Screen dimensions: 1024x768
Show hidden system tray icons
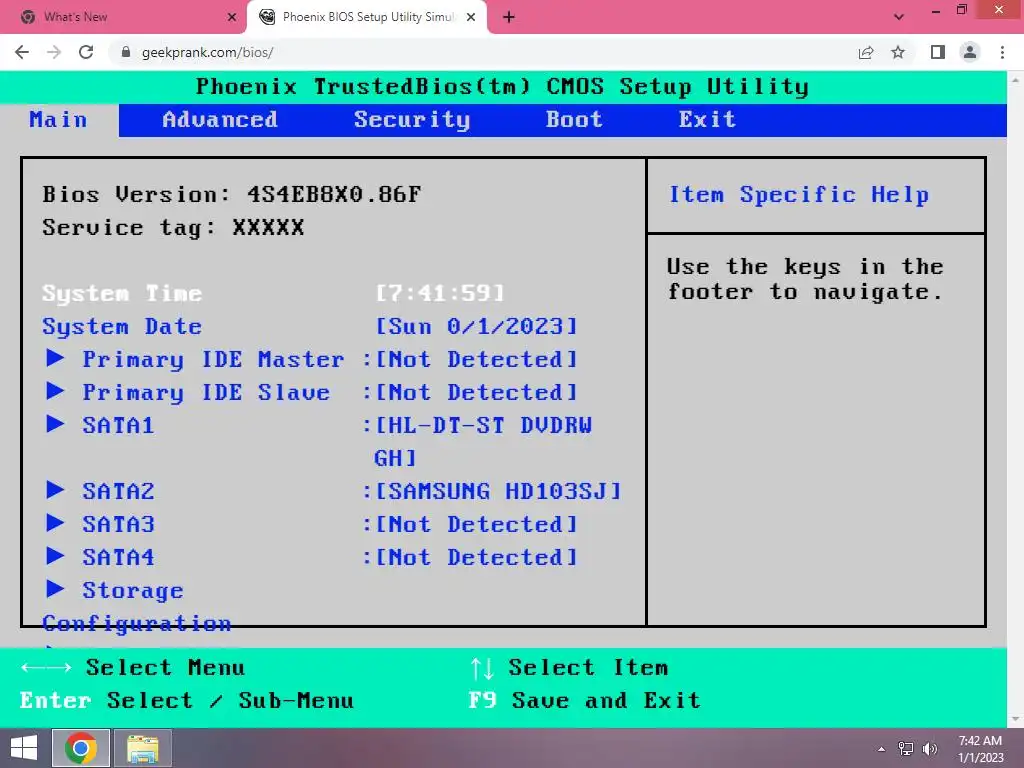[881, 749]
